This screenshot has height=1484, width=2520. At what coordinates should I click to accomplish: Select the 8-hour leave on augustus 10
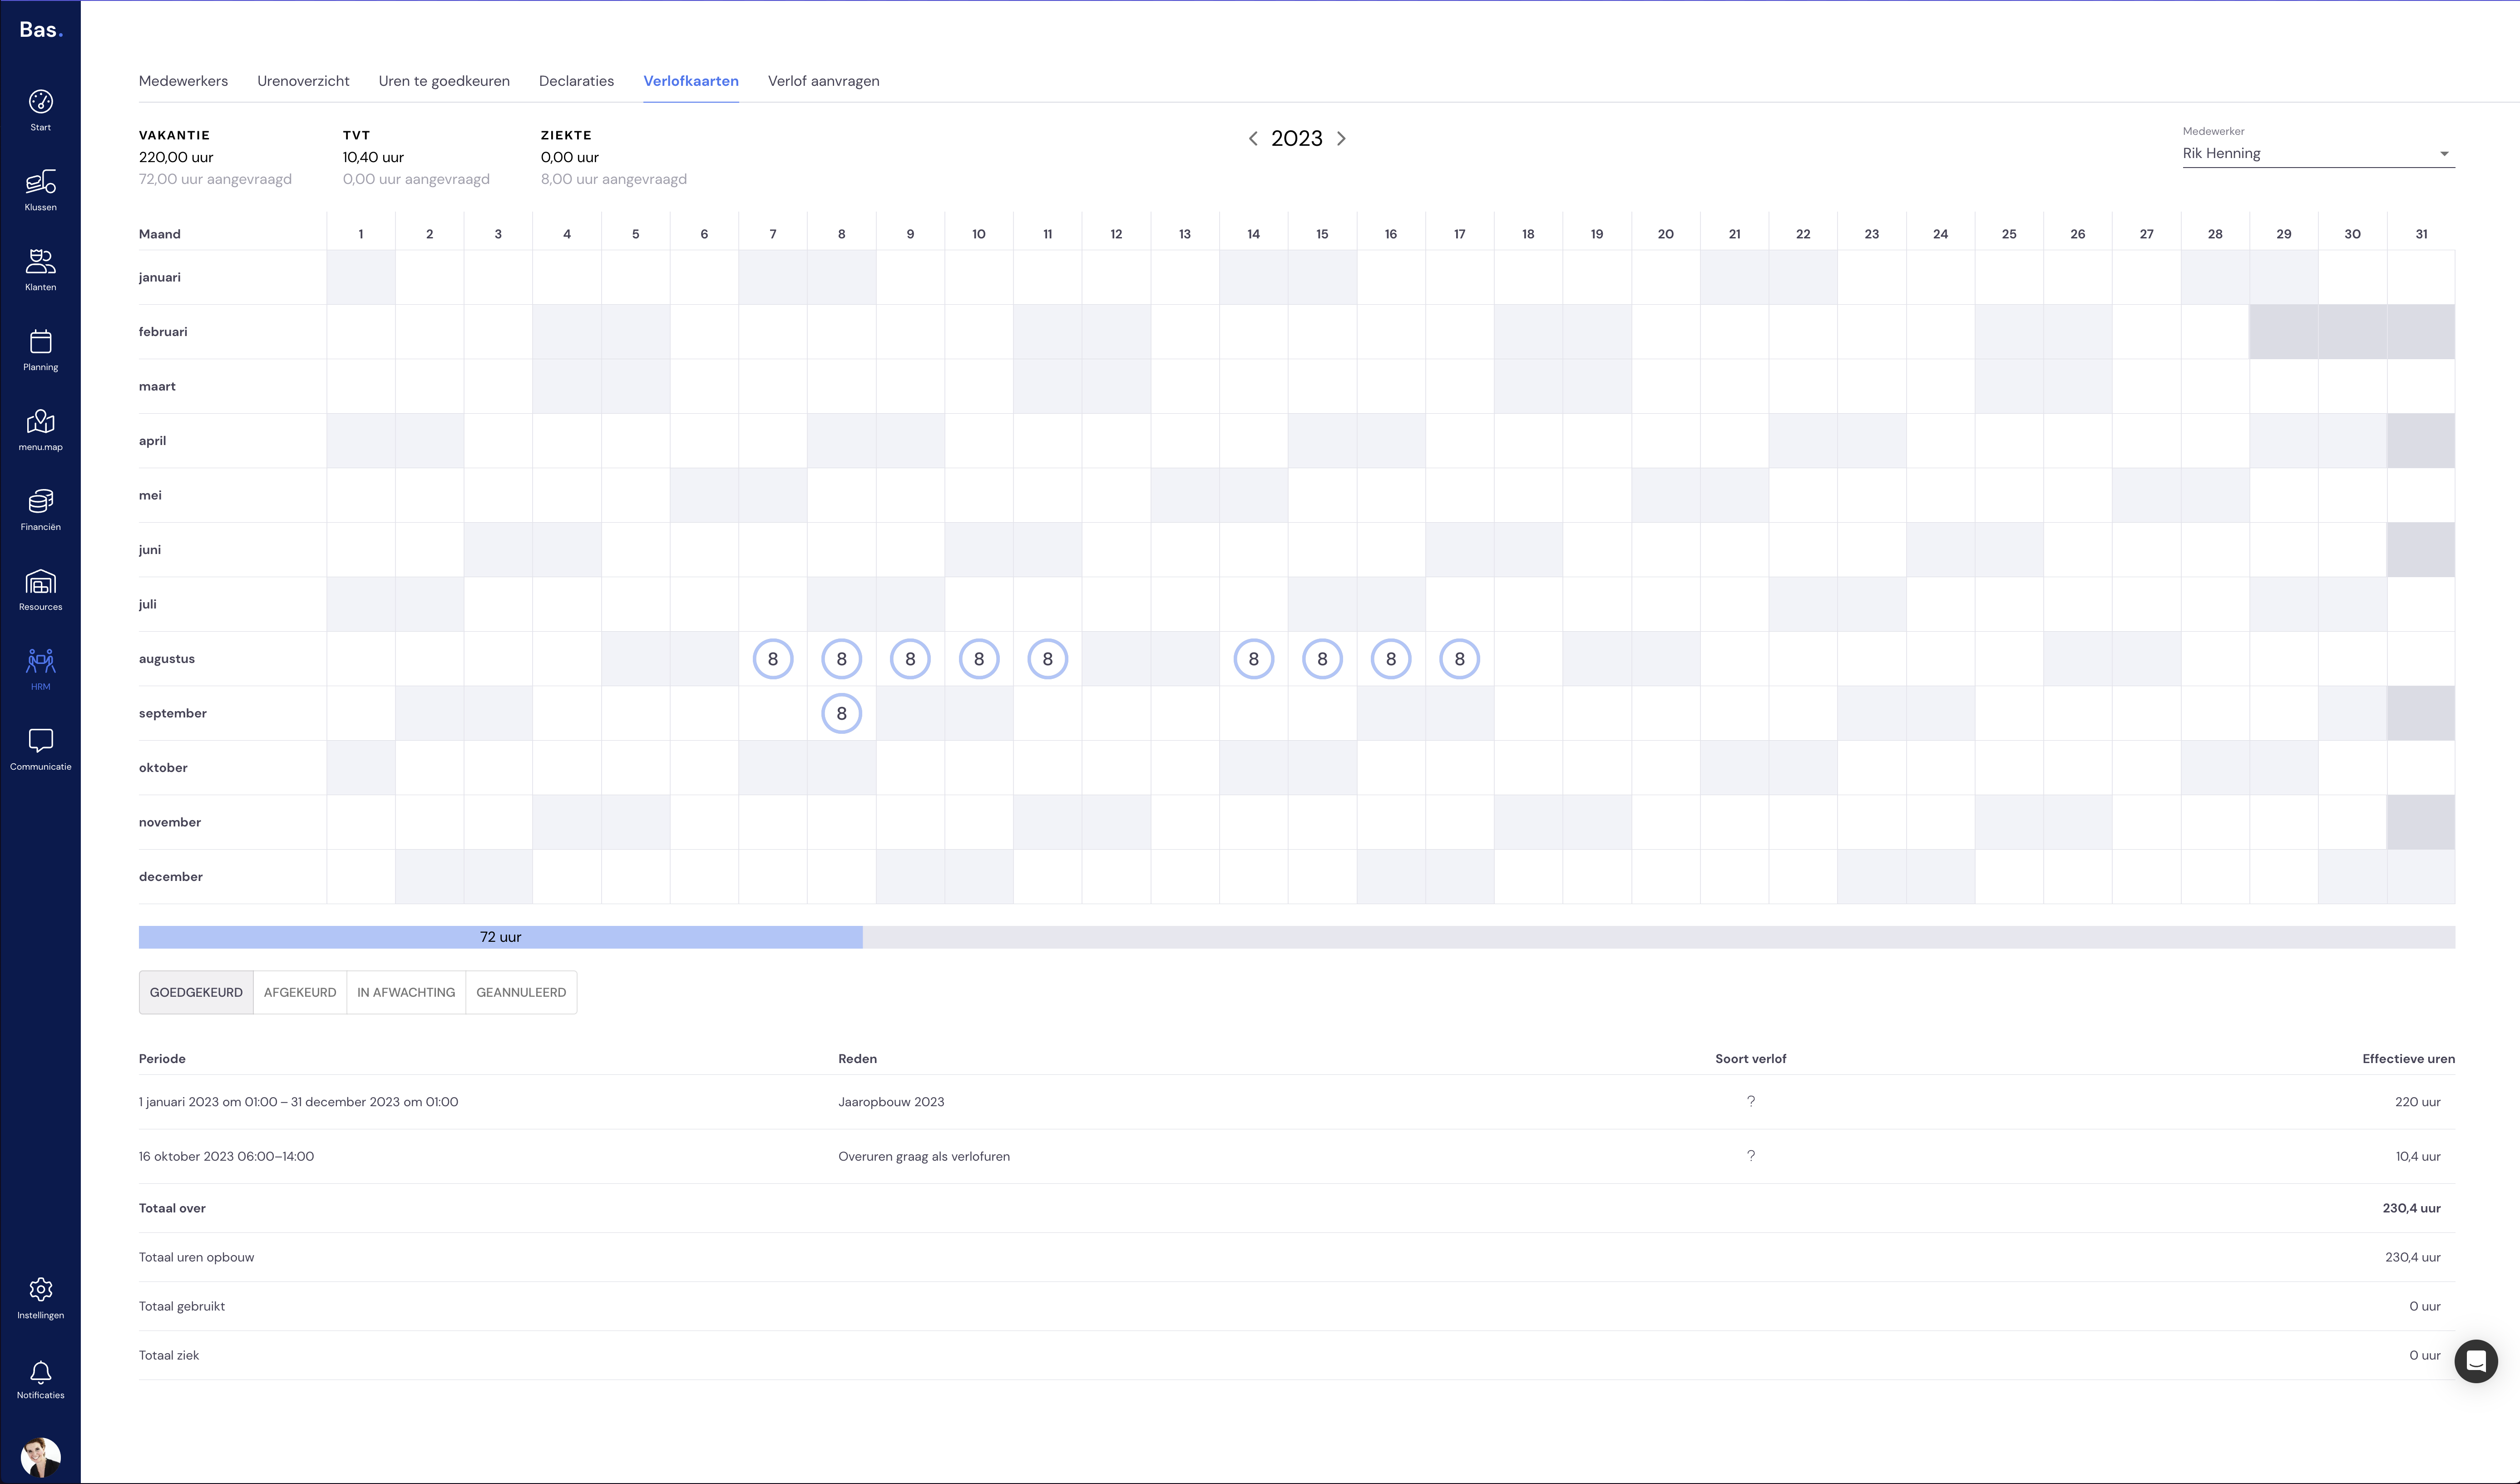(x=979, y=659)
